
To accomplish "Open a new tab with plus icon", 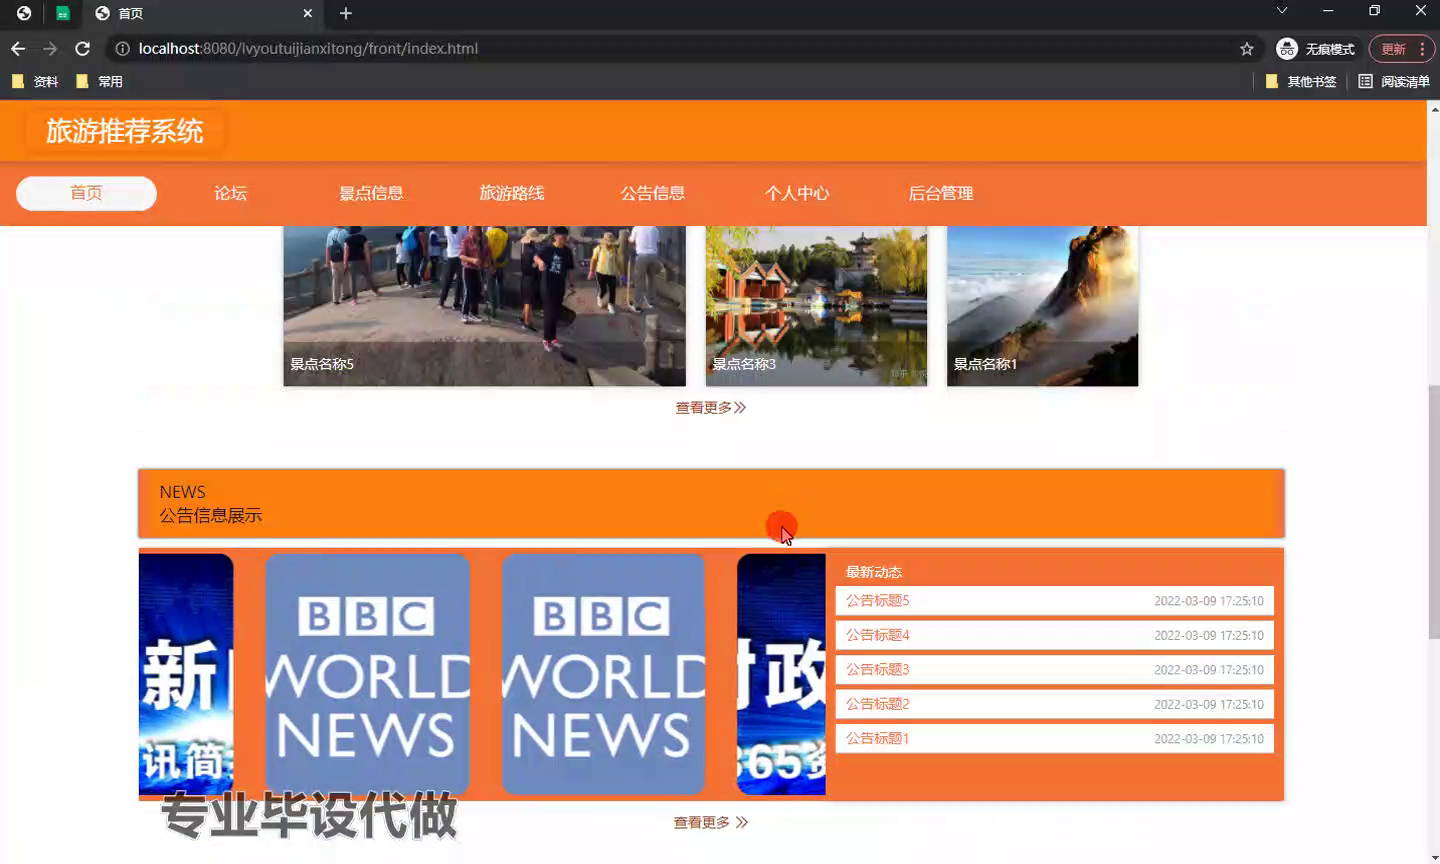I will click(346, 13).
